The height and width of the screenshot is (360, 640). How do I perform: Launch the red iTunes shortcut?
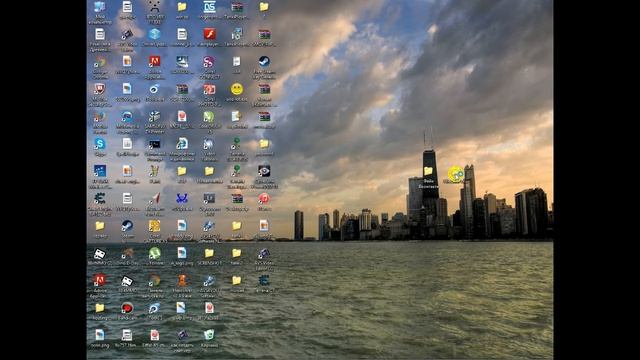pos(264,198)
